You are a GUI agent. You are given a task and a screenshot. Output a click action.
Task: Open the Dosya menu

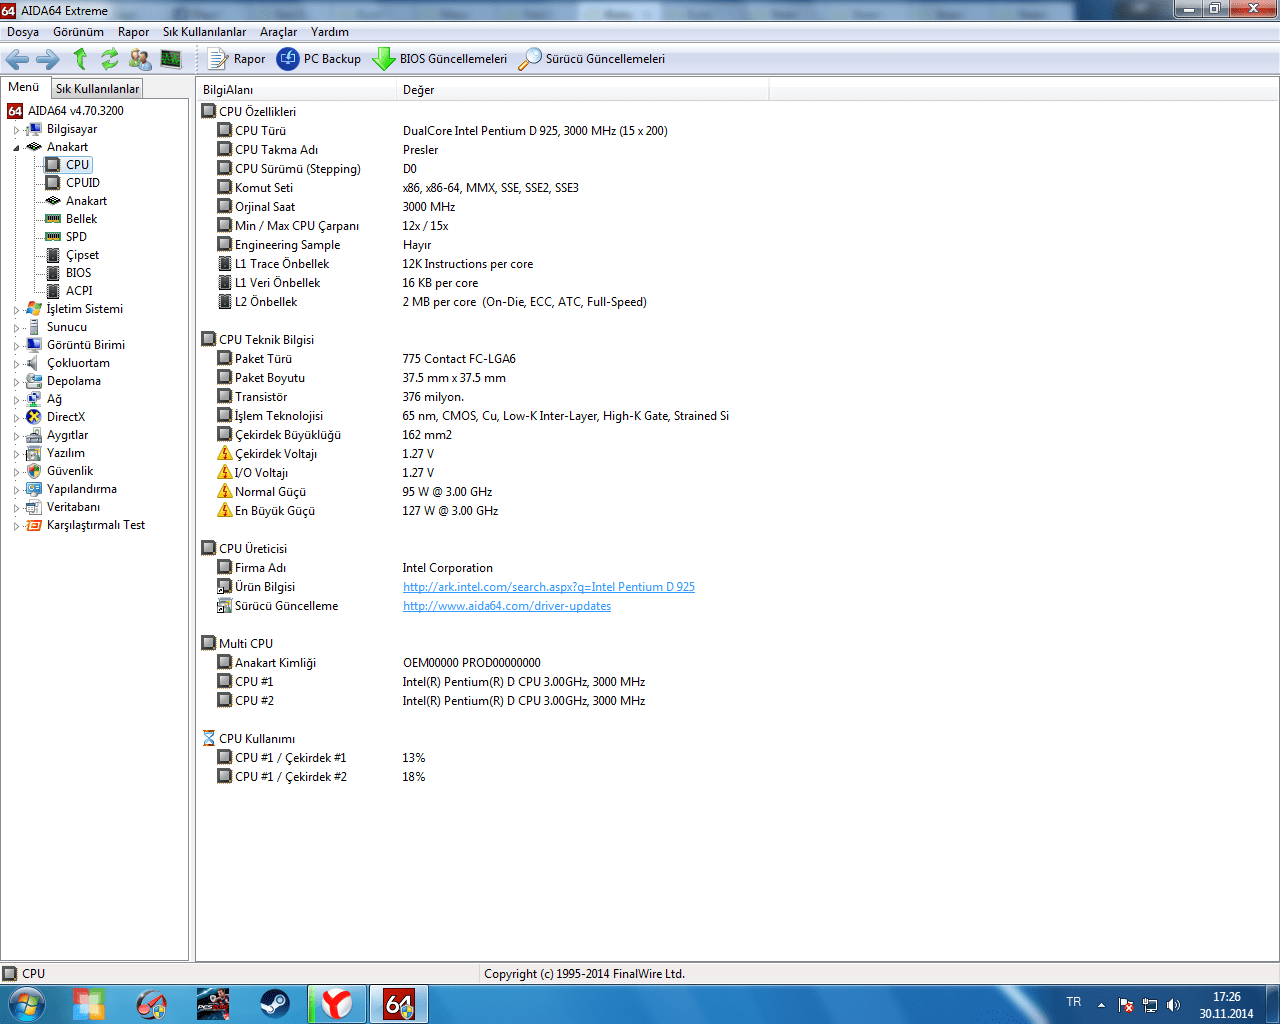23,32
